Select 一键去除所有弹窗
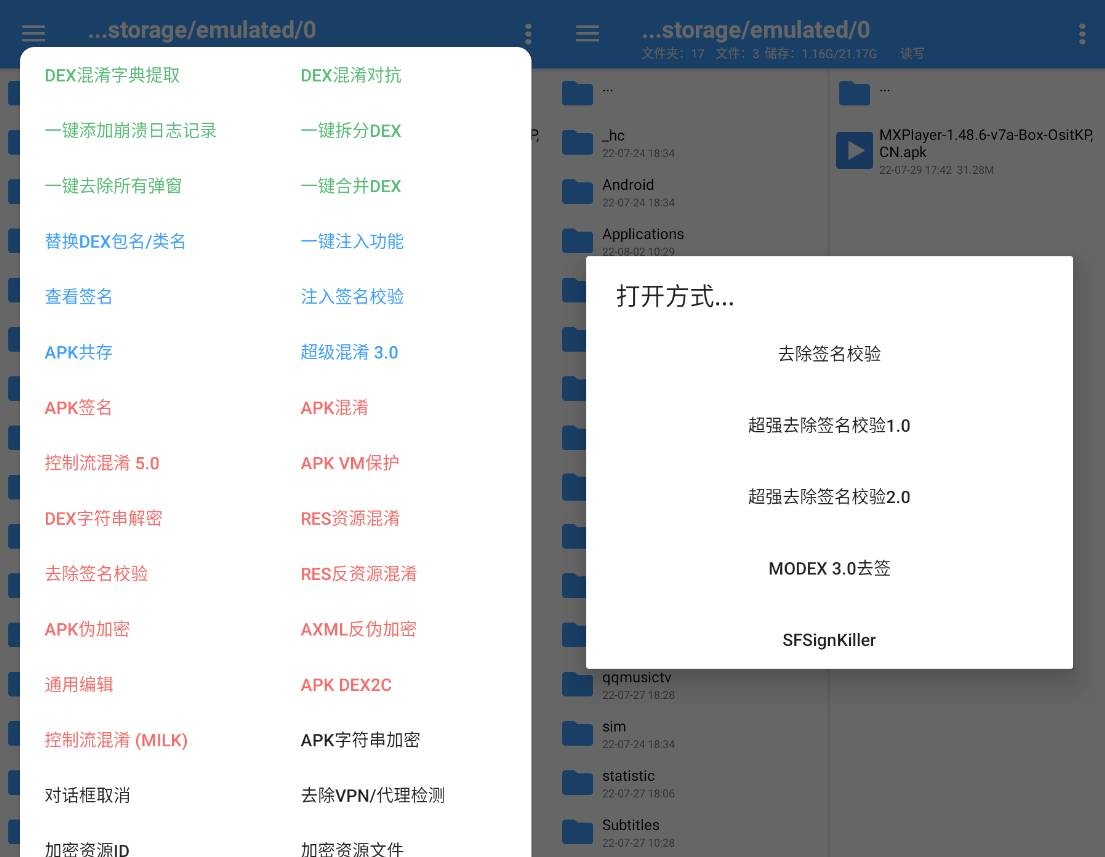 pos(113,186)
